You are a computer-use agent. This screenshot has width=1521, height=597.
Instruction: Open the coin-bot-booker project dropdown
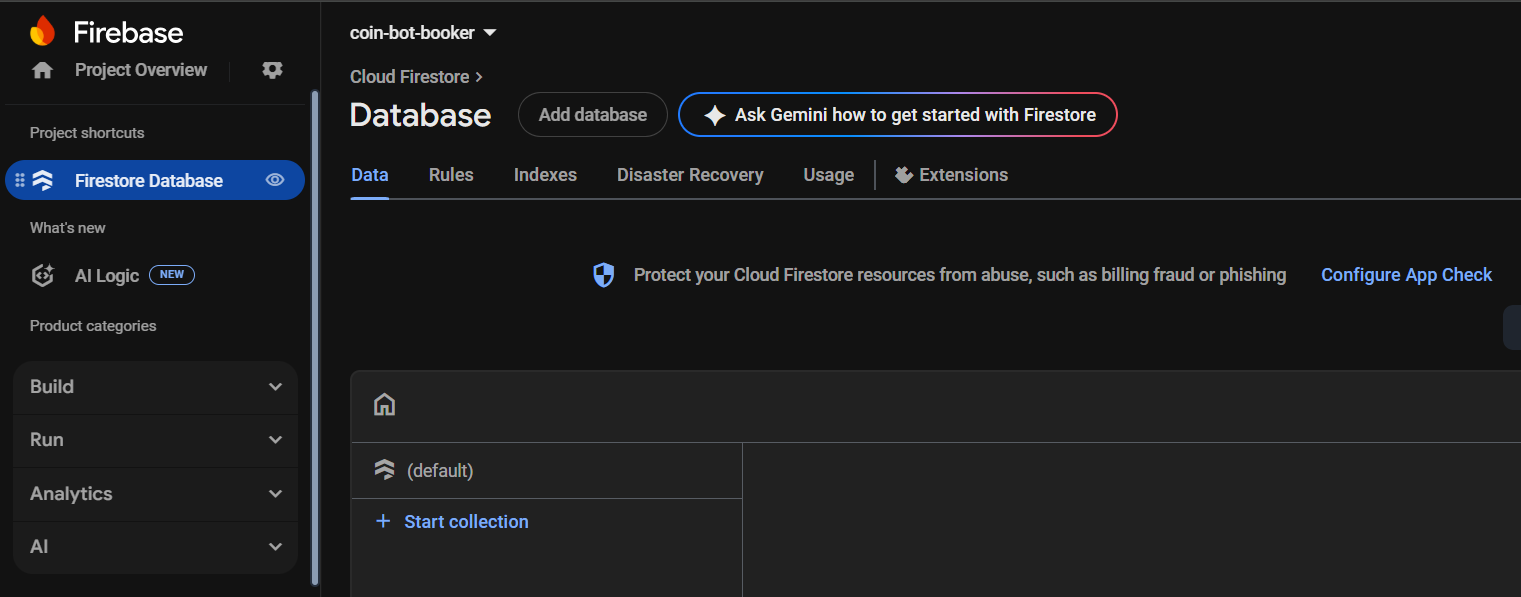pos(423,33)
